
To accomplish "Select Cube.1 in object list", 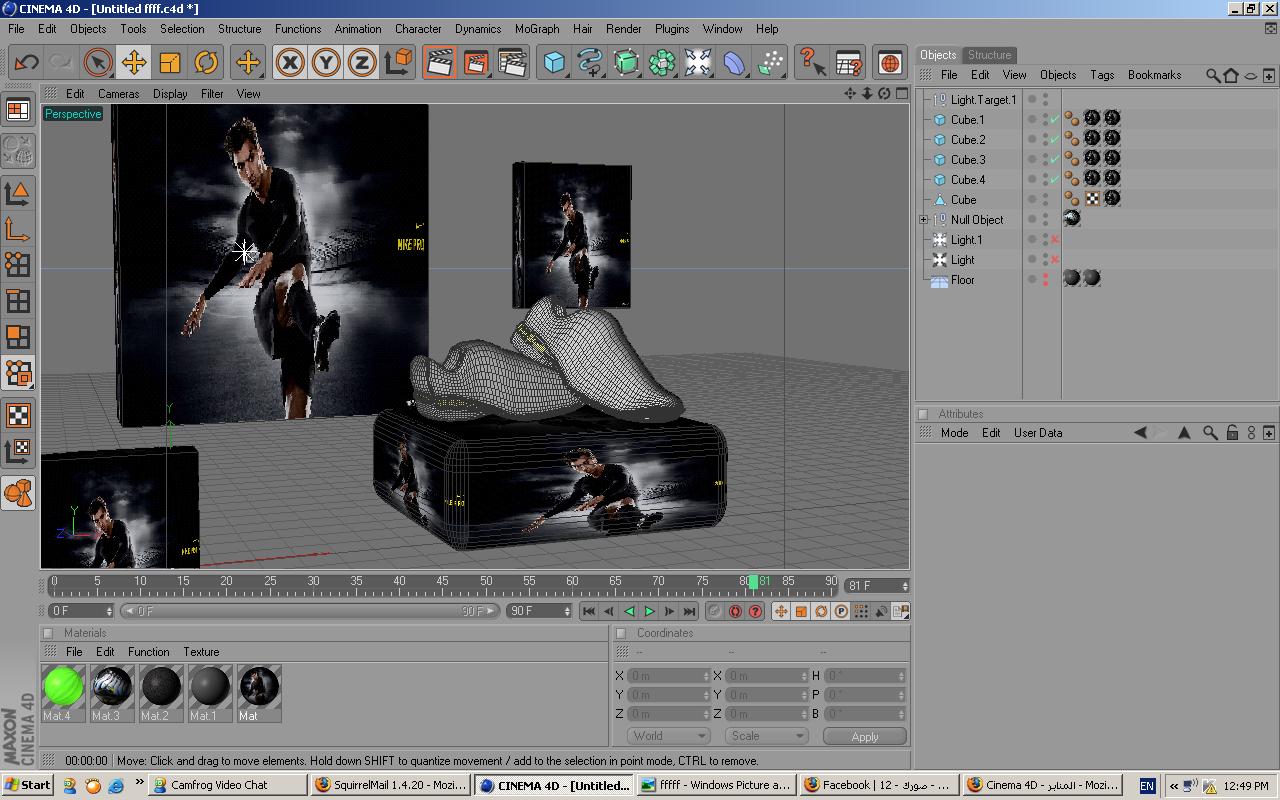I will coord(967,120).
